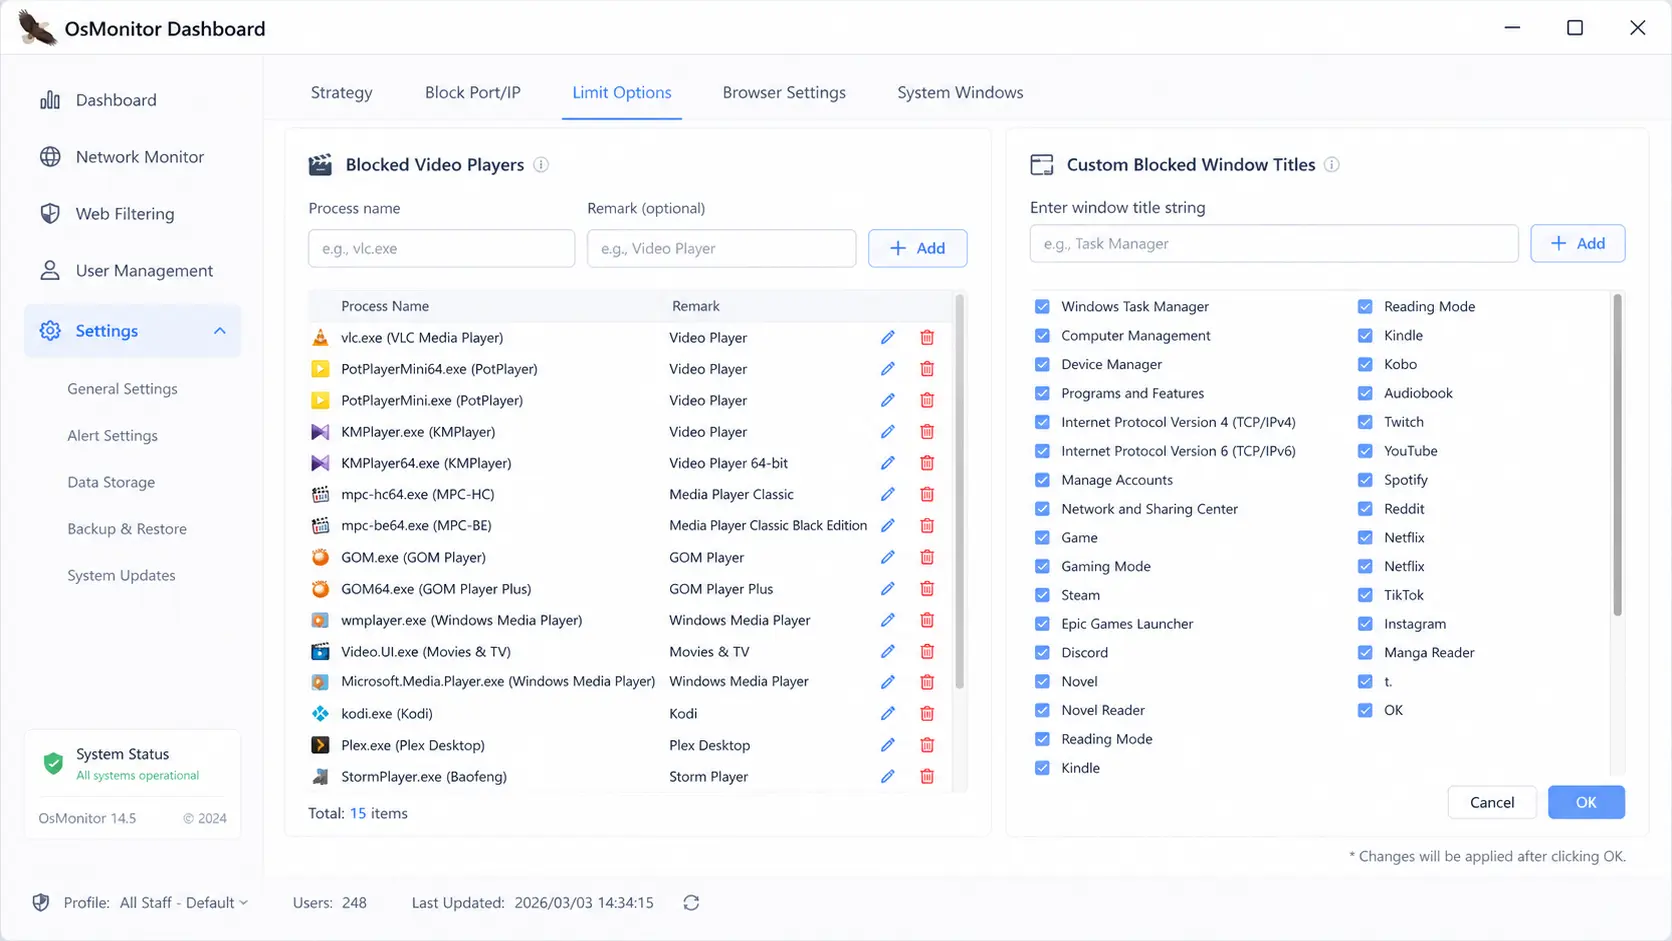Open the All Staff - Default profile dropdown
This screenshot has height=941, width=1672.
click(184, 903)
